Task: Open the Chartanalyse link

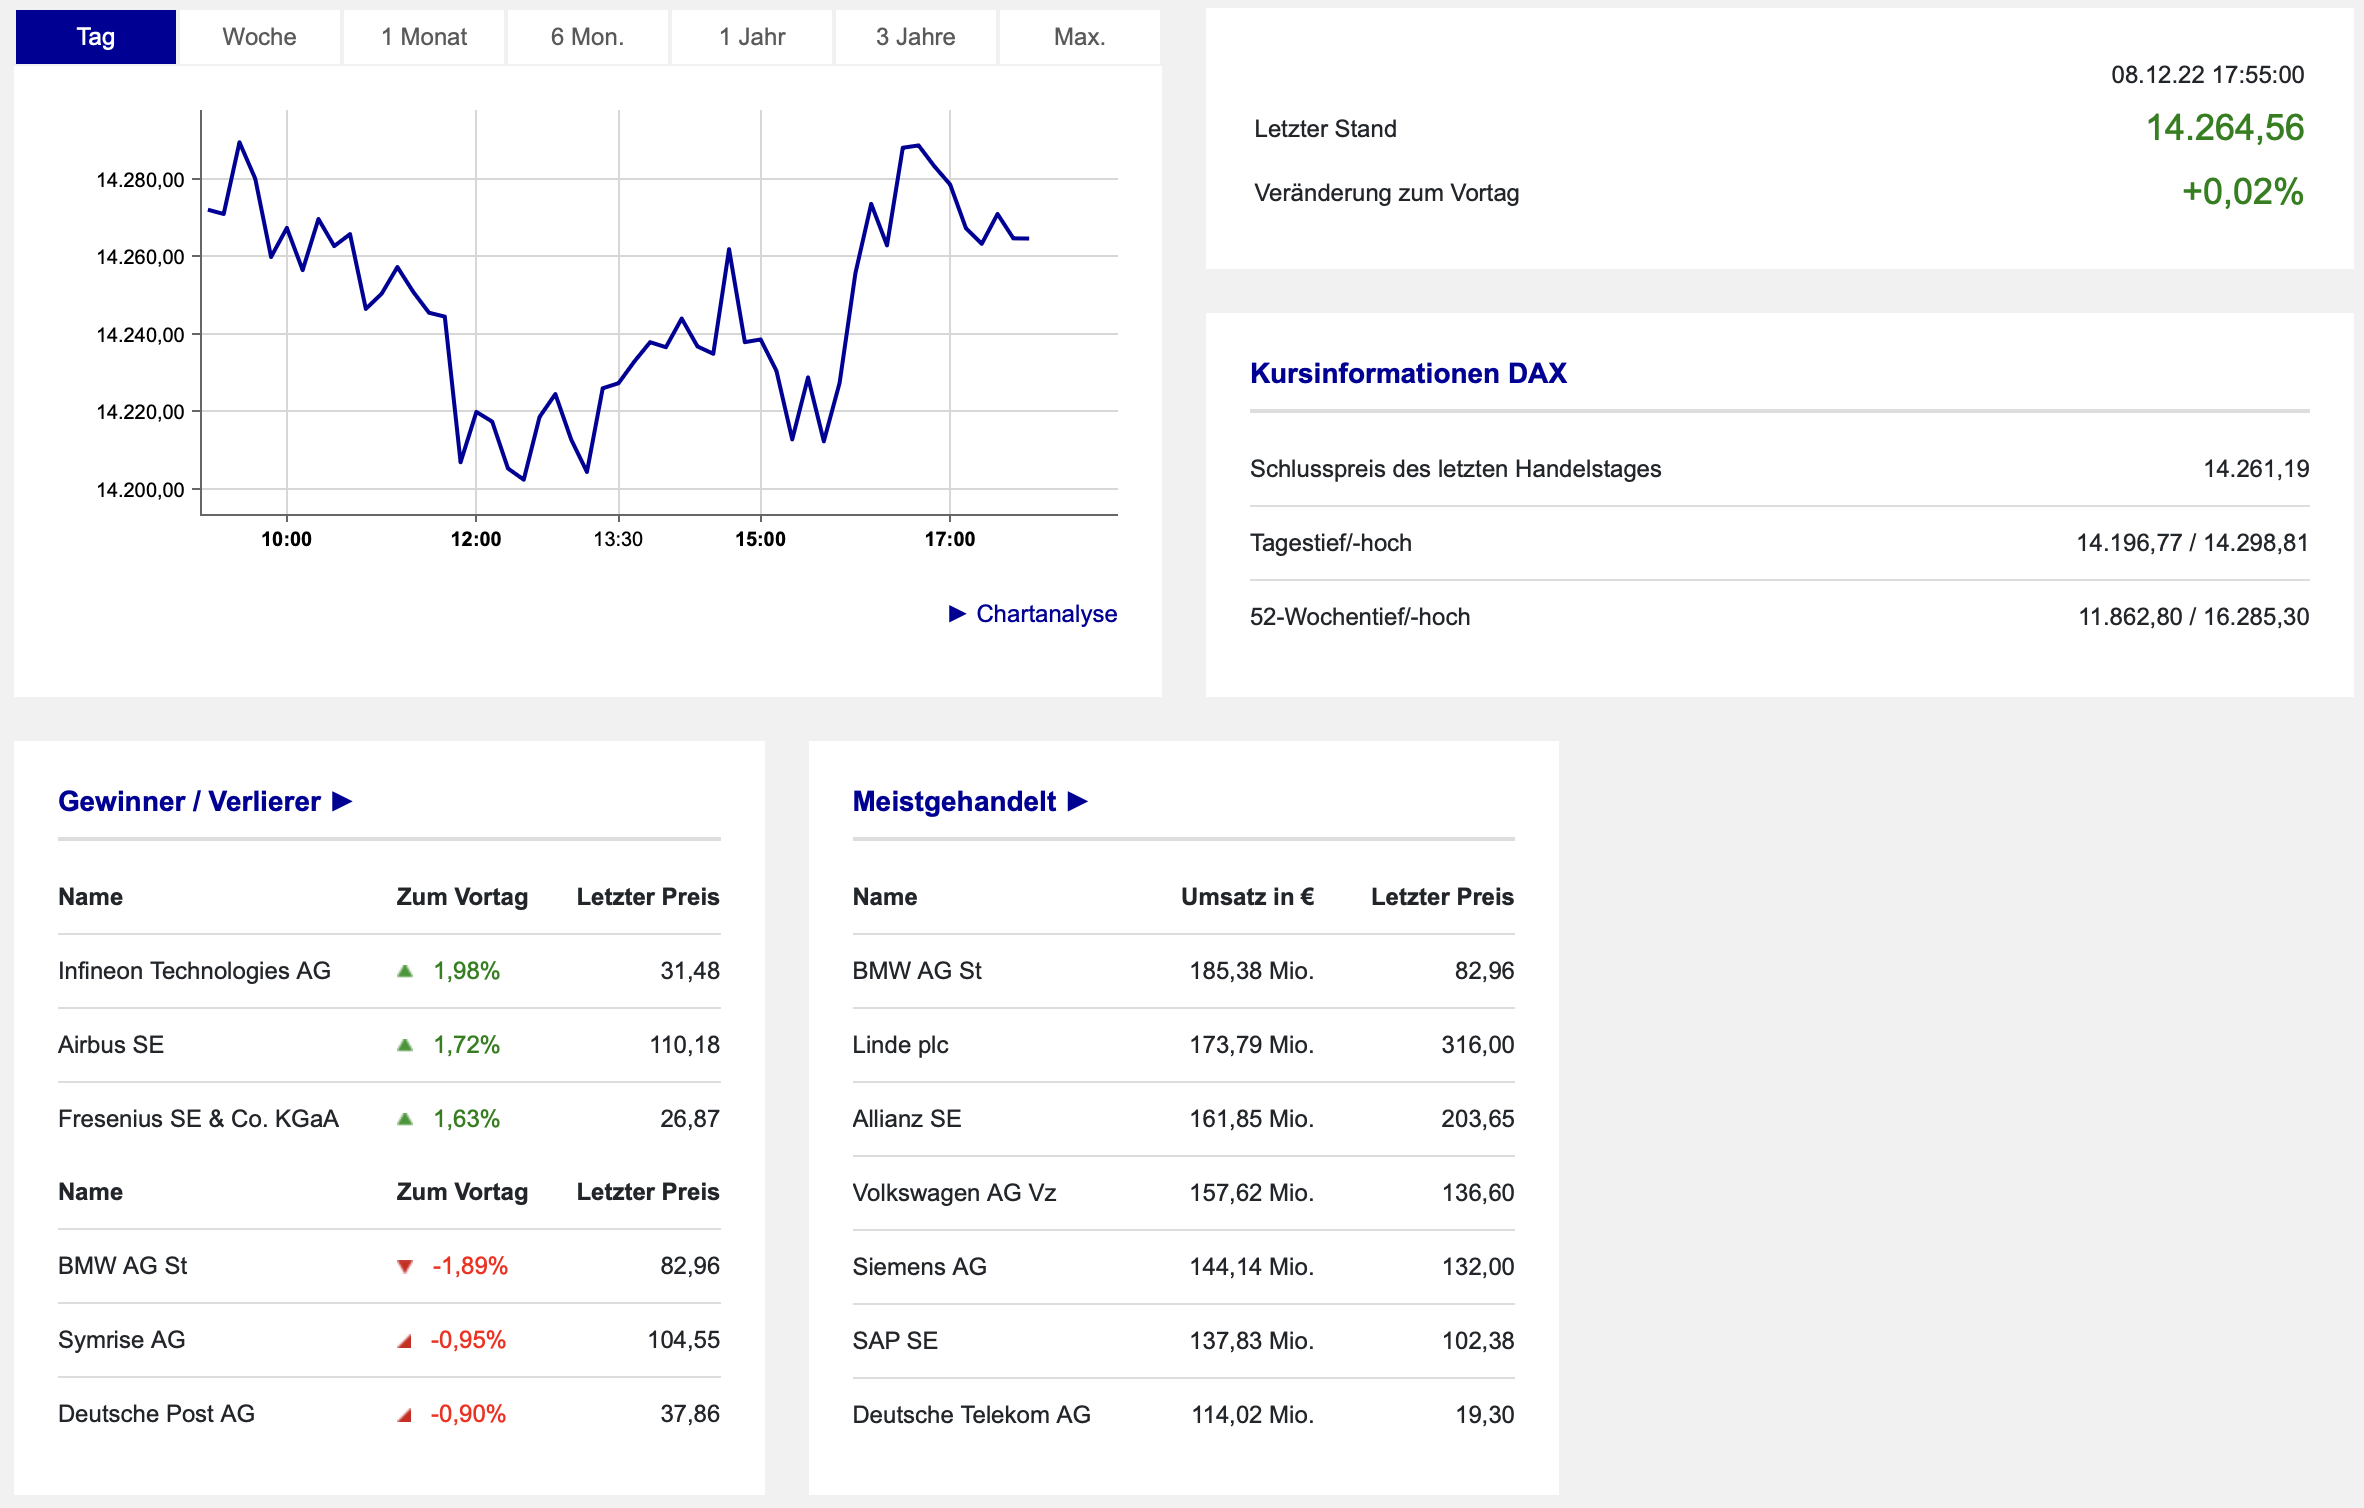Action: [x=1046, y=613]
